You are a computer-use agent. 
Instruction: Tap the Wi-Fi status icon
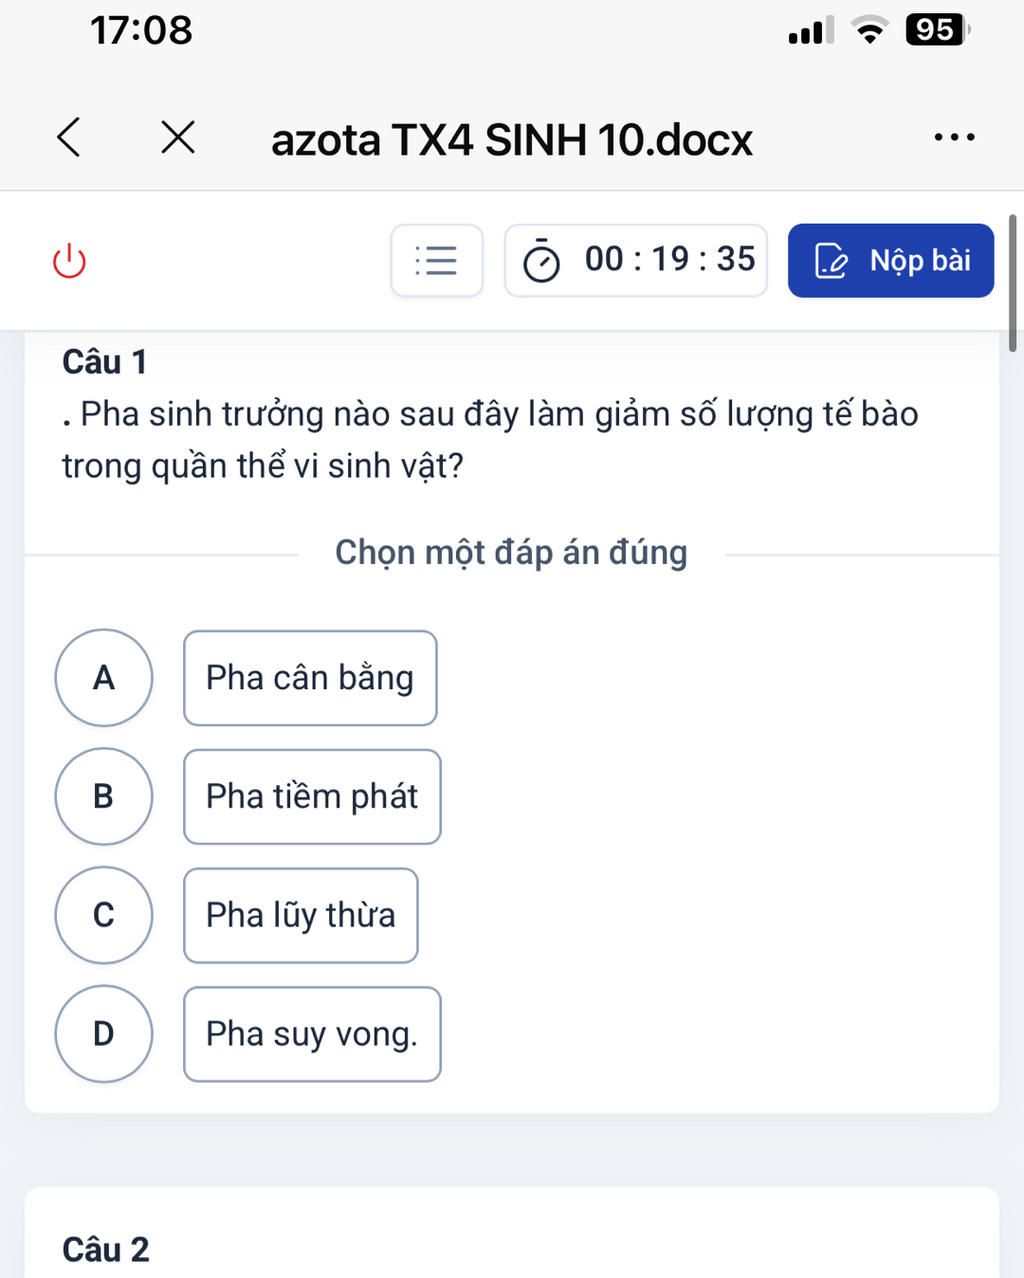870,31
